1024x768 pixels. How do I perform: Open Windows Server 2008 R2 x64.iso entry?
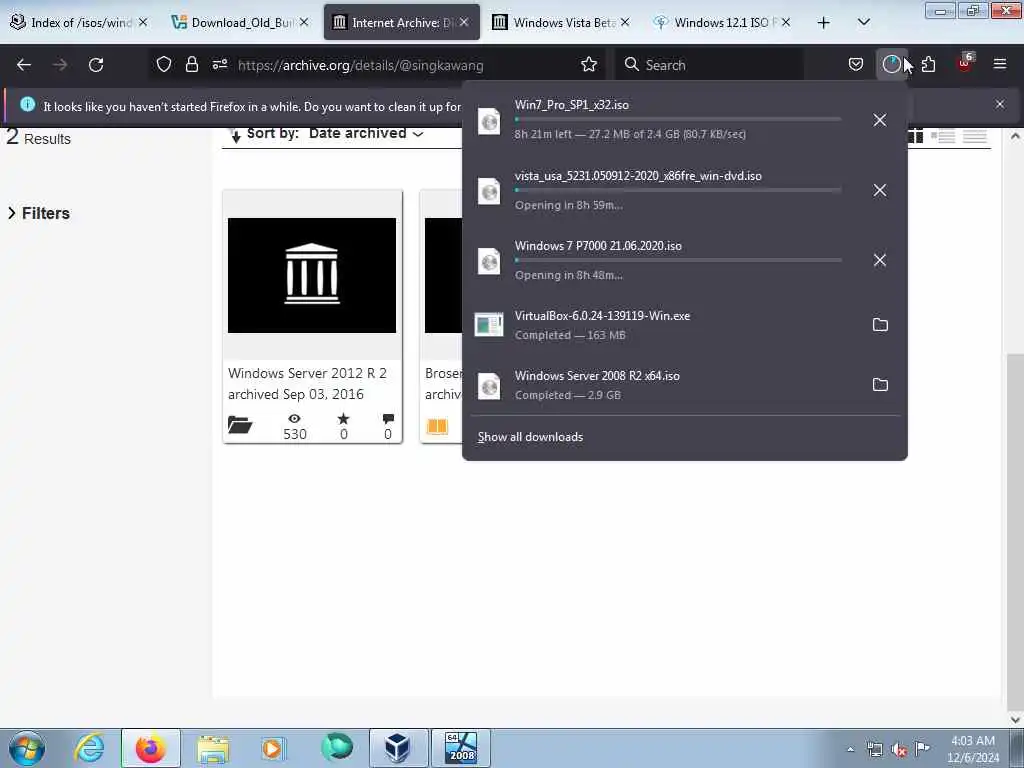click(664, 385)
